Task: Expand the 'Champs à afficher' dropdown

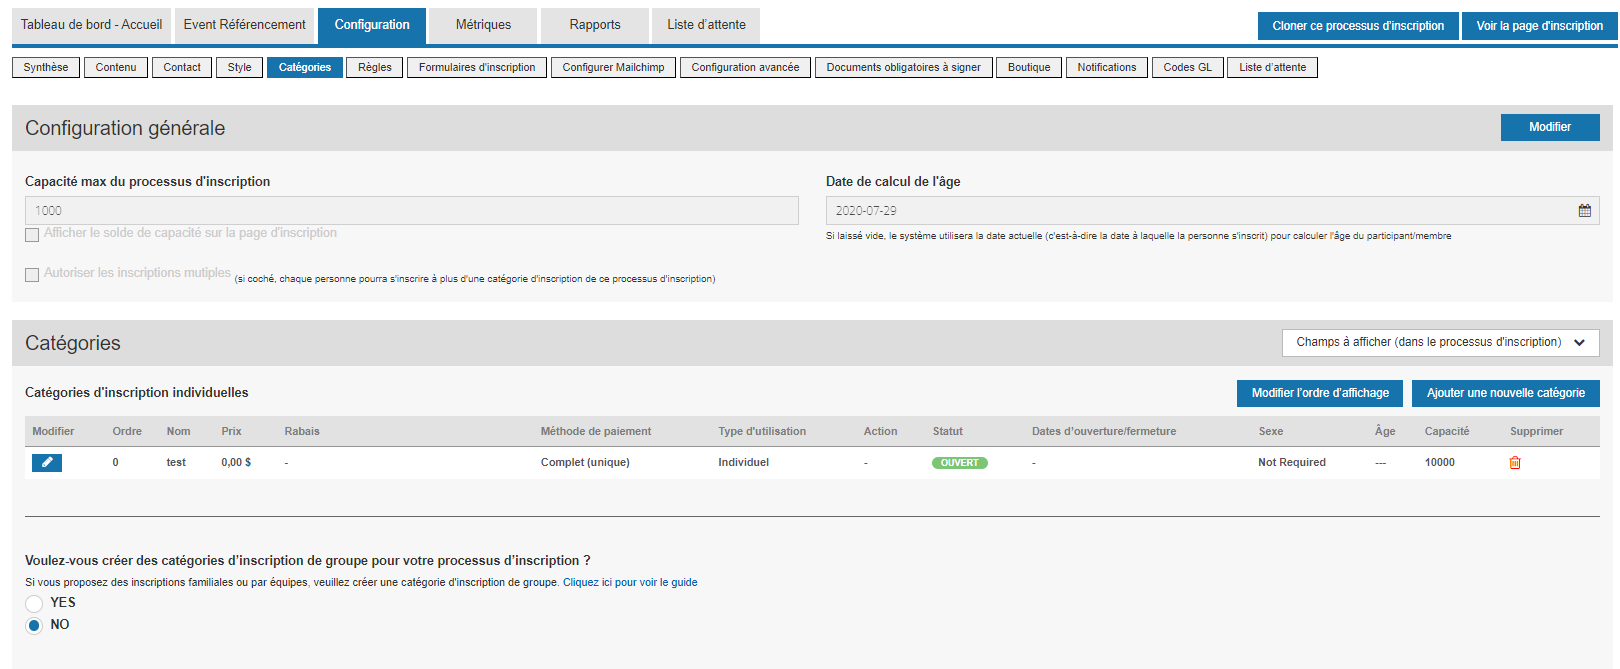Action: [x=1440, y=342]
